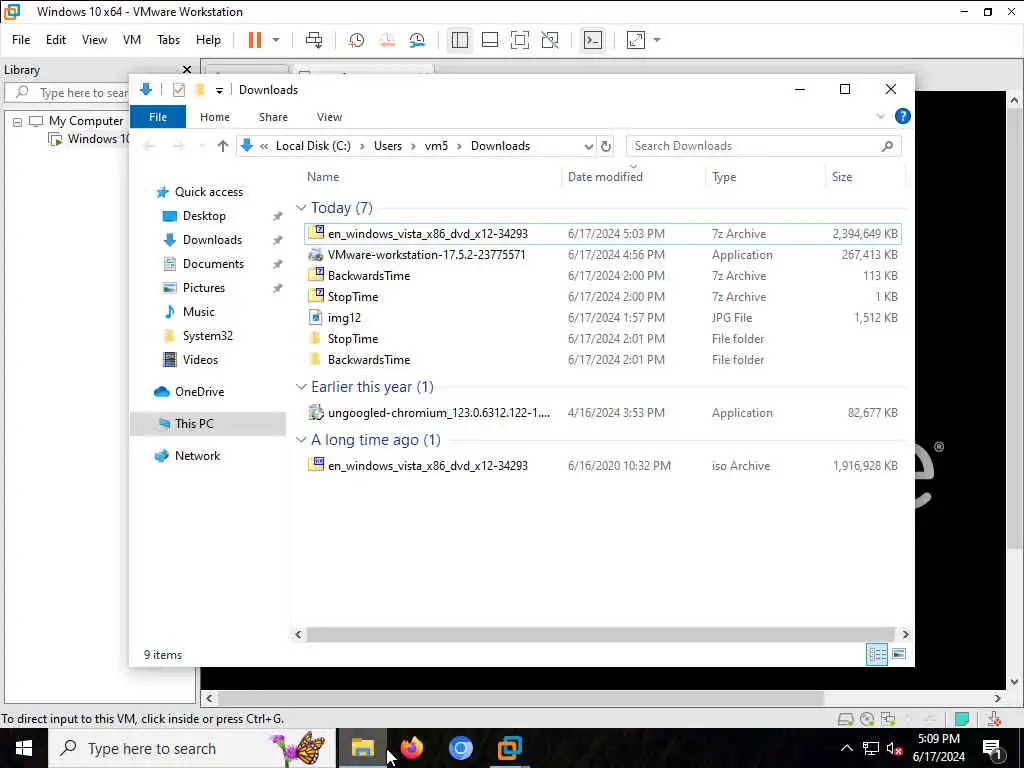This screenshot has width=1024, height=768.
Task: Select the ungoogled-chromium application file
Action: pyautogui.click(x=603, y=413)
